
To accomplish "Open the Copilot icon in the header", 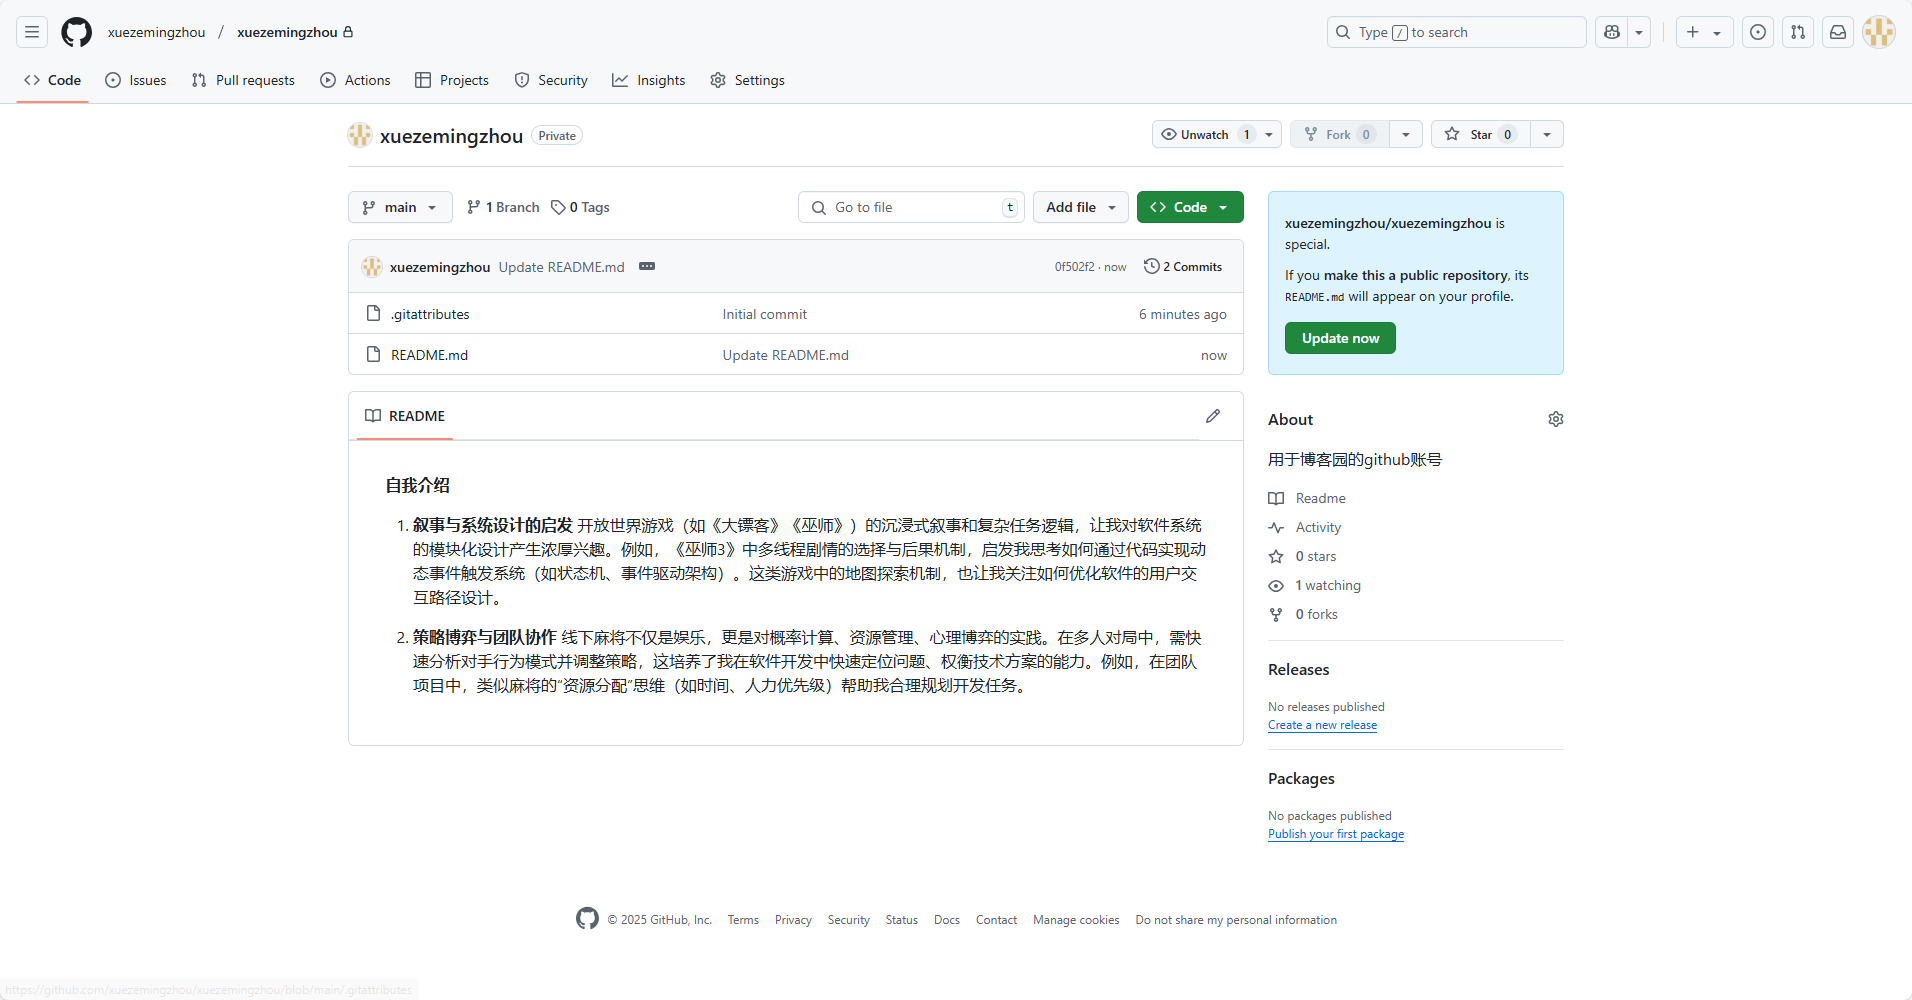I will tap(1610, 31).
